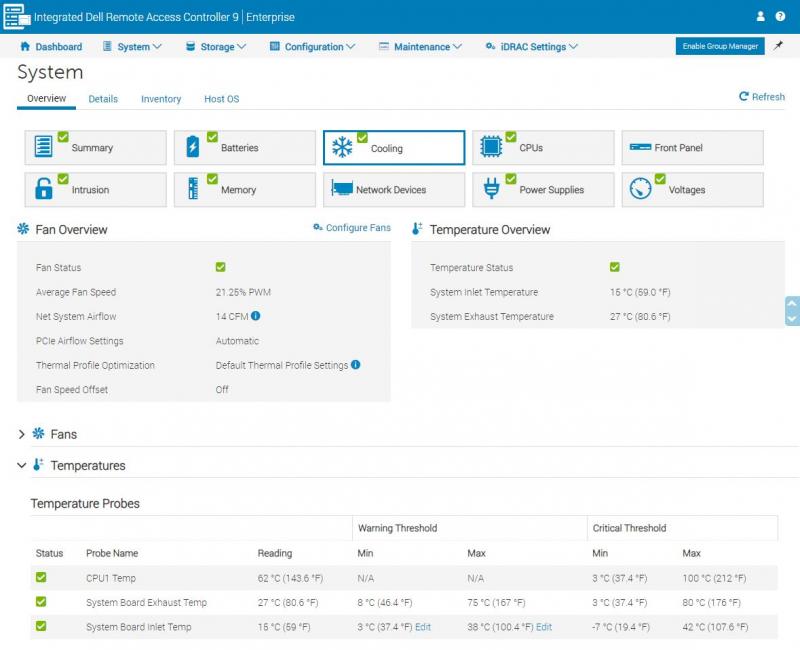Switch to the Details tab
Screen dimensions: 800x650
click(x=103, y=99)
